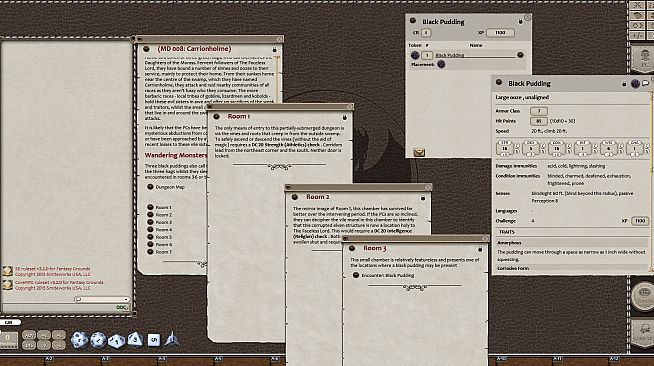
Task: Click envelope icon in encounter window
Action: click(x=419, y=153)
